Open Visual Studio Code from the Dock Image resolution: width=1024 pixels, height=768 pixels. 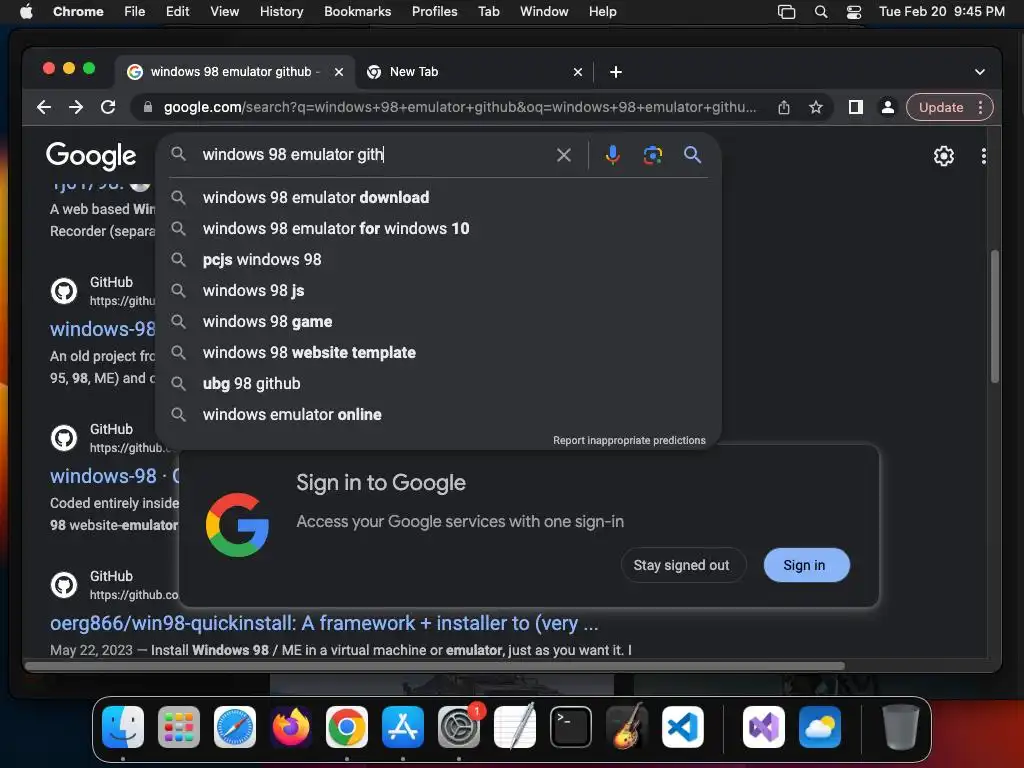click(683, 727)
